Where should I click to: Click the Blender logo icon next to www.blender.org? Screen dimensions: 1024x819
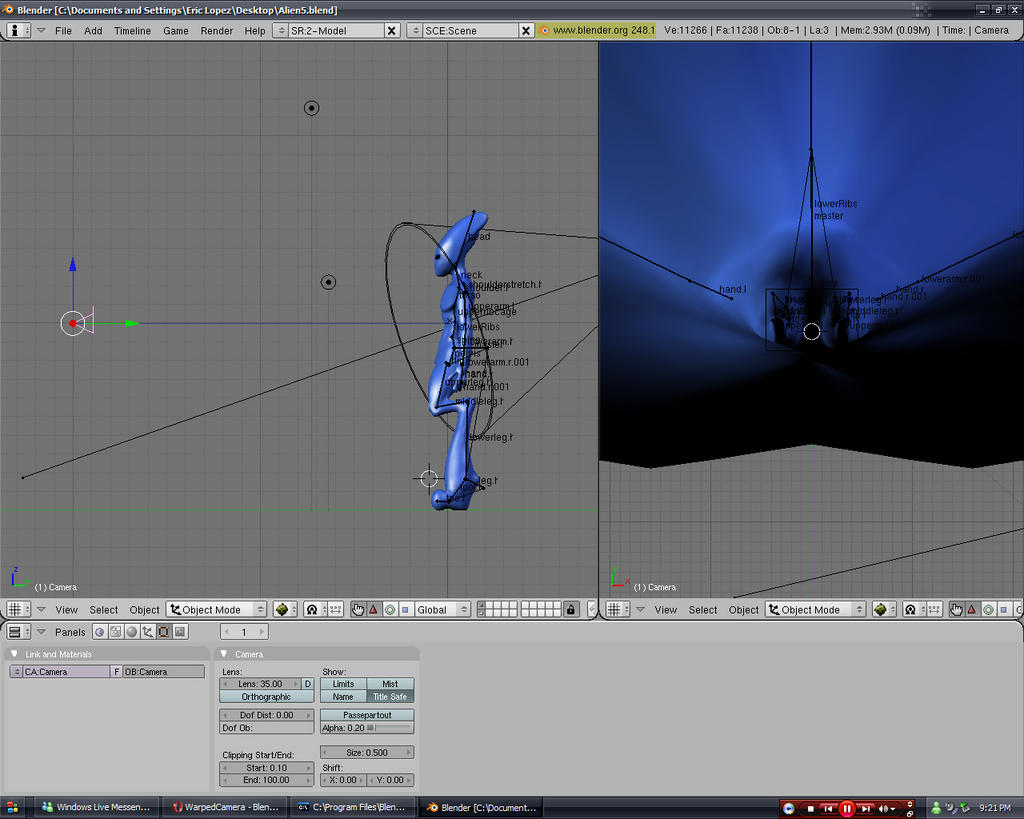pos(545,30)
